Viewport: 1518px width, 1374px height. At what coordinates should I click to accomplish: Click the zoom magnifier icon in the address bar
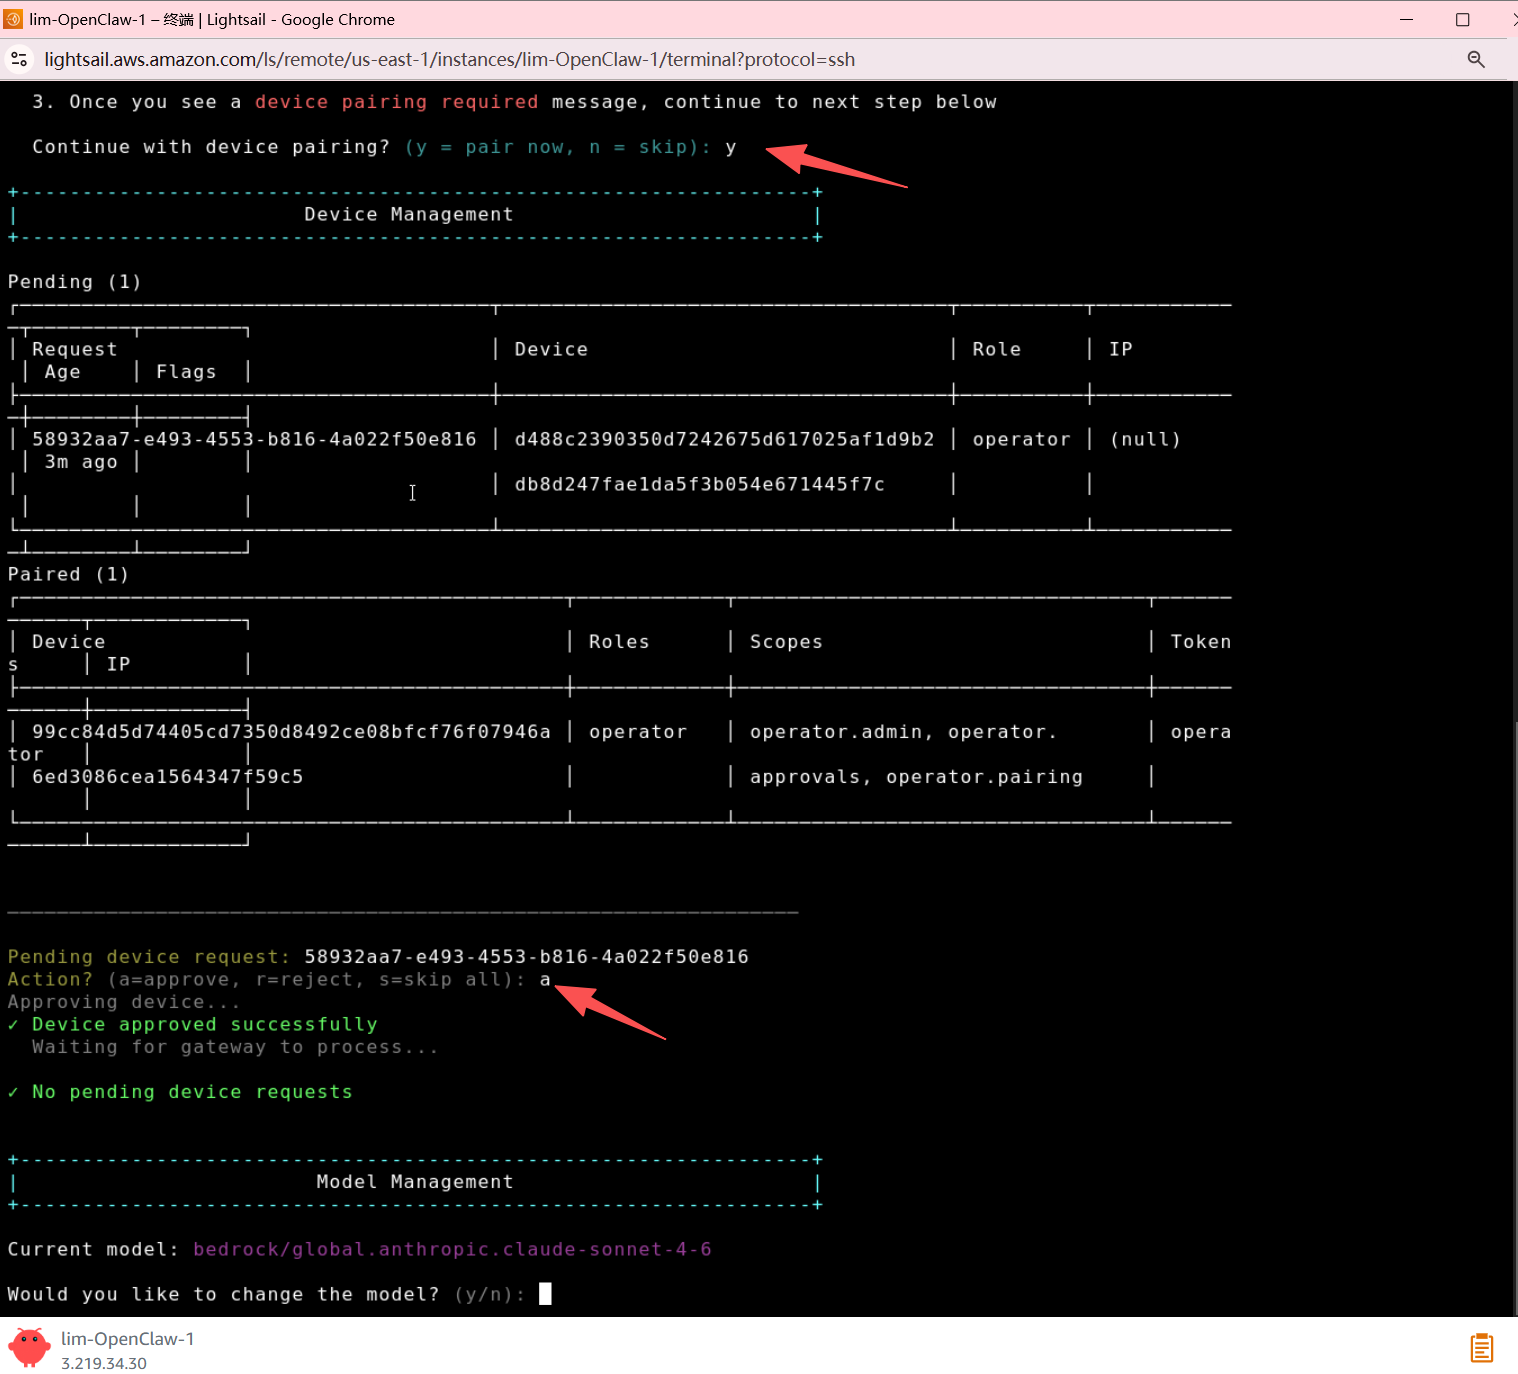tap(1475, 59)
